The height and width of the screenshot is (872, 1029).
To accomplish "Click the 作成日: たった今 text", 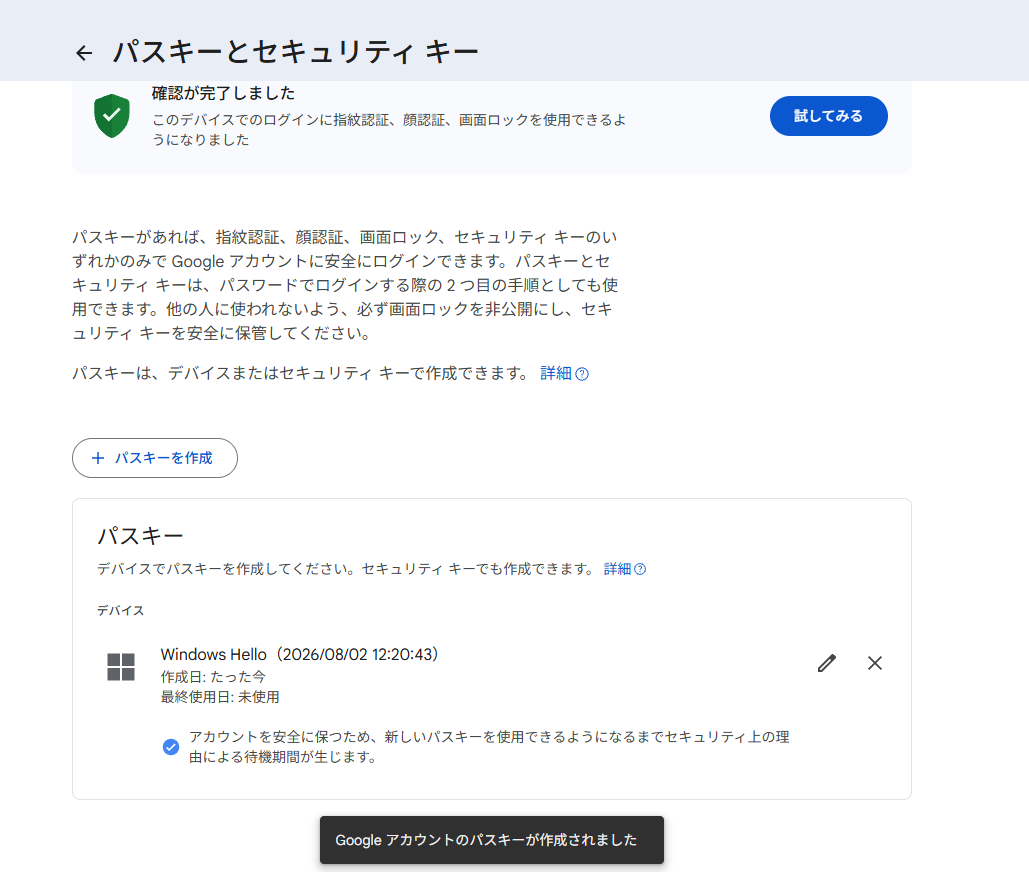I will 213,676.
